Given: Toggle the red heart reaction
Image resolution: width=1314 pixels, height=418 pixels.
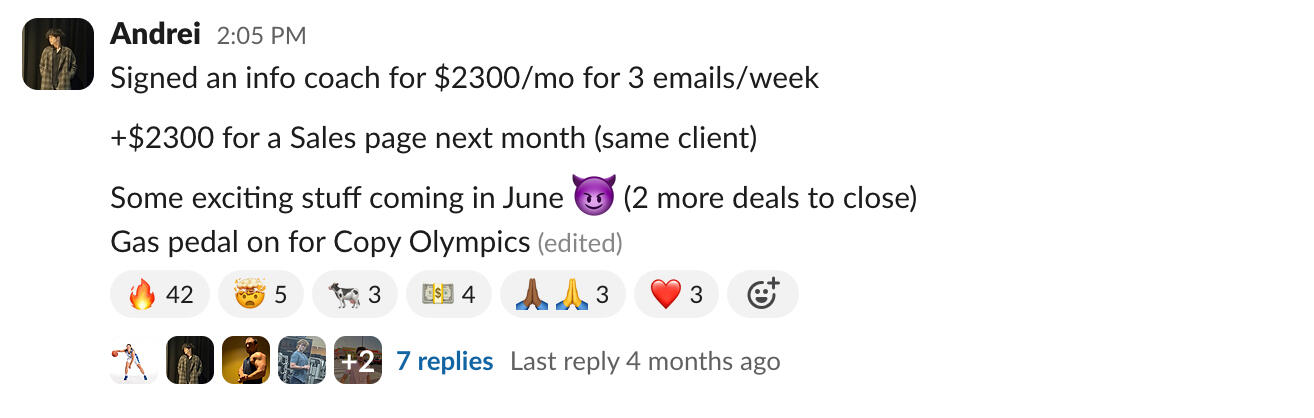Looking at the screenshot, I should pos(676,295).
